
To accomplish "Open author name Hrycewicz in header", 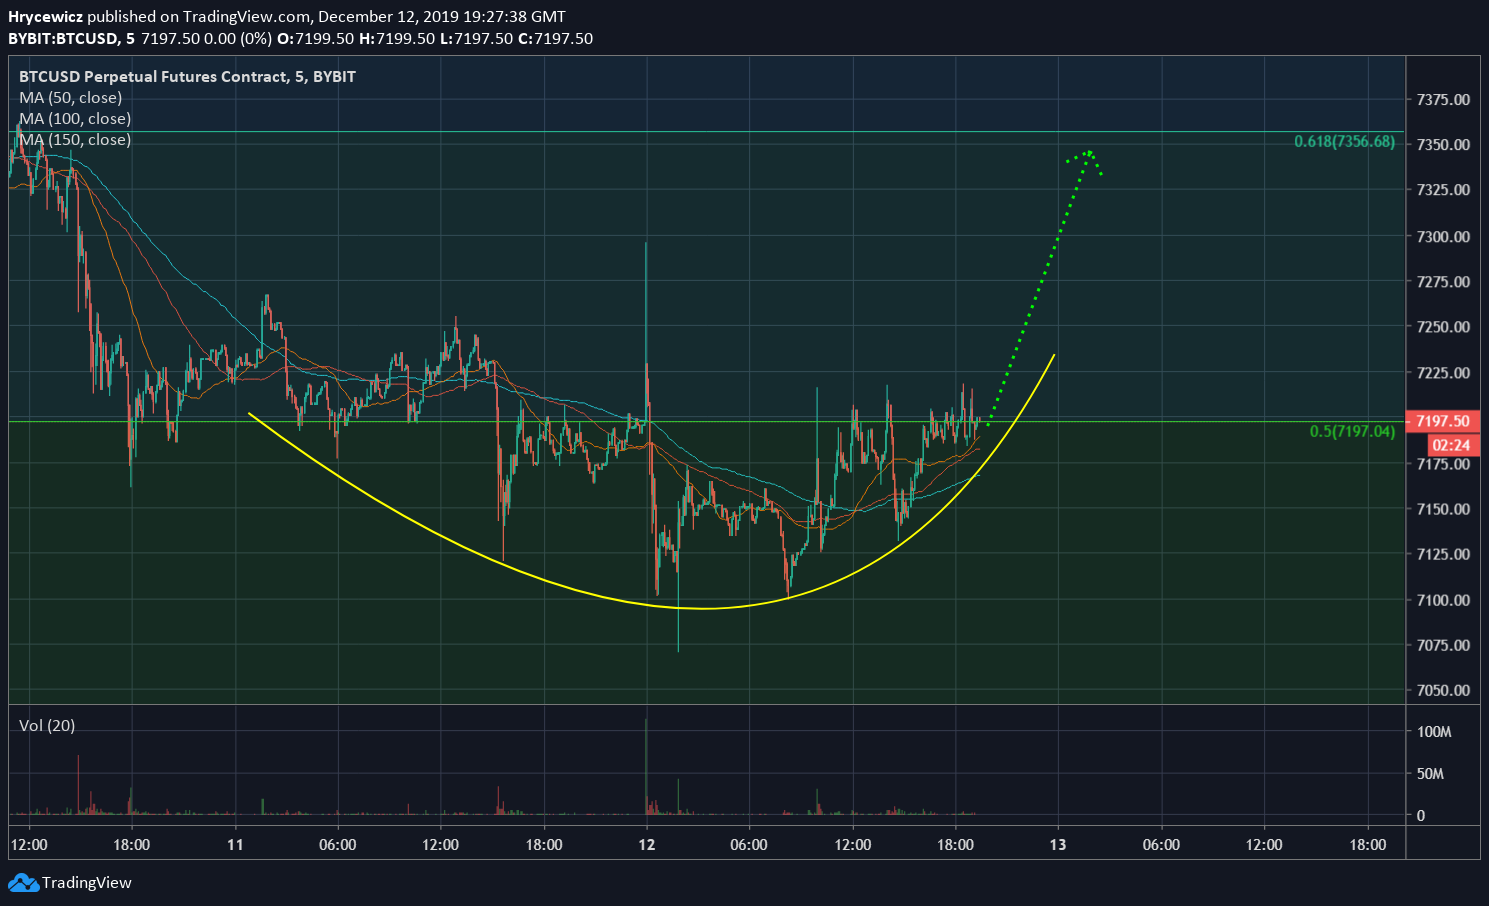I will pos(45,17).
